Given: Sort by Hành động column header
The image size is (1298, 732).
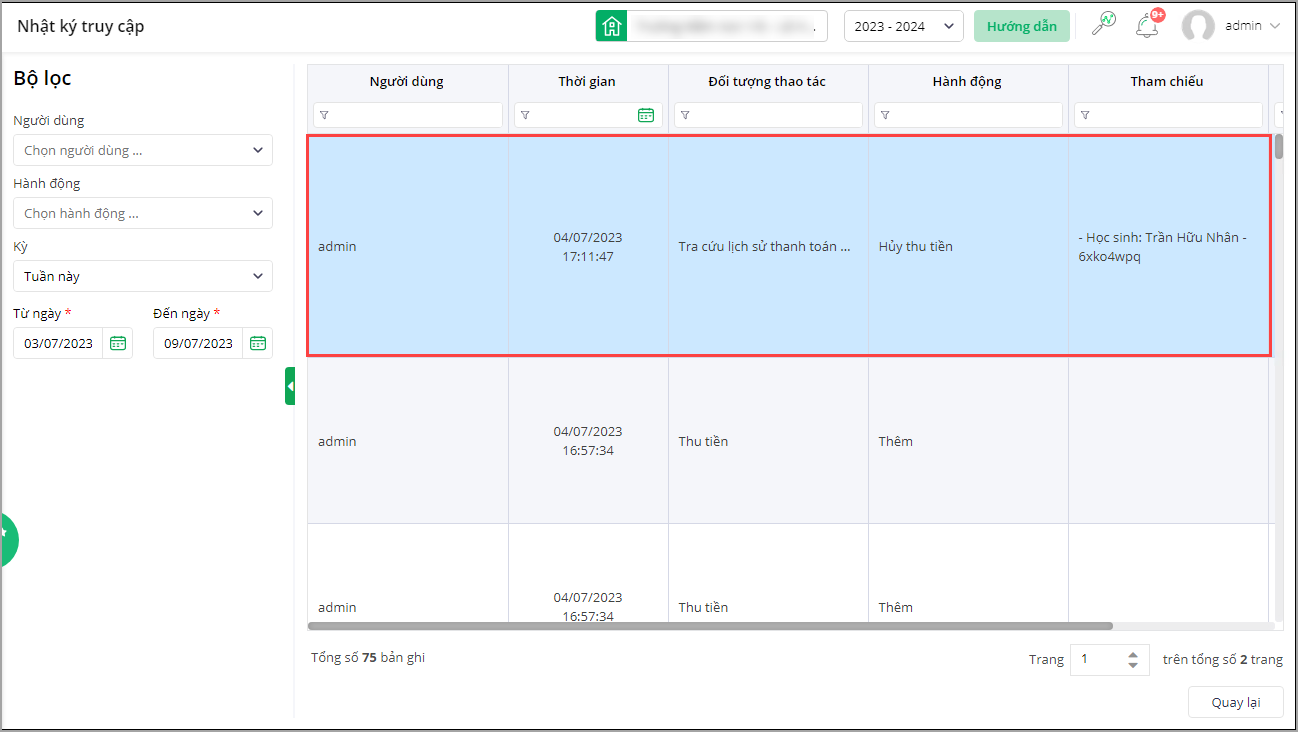Looking at the screenshot, I should tap(967, 81).
